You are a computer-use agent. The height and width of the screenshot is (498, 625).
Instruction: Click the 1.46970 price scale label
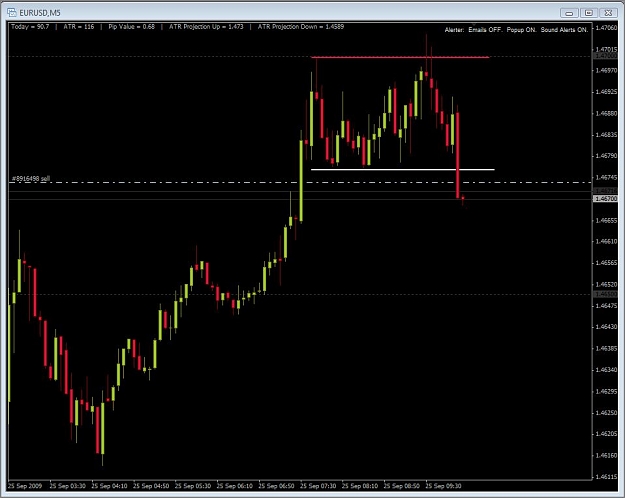point(606,71)
